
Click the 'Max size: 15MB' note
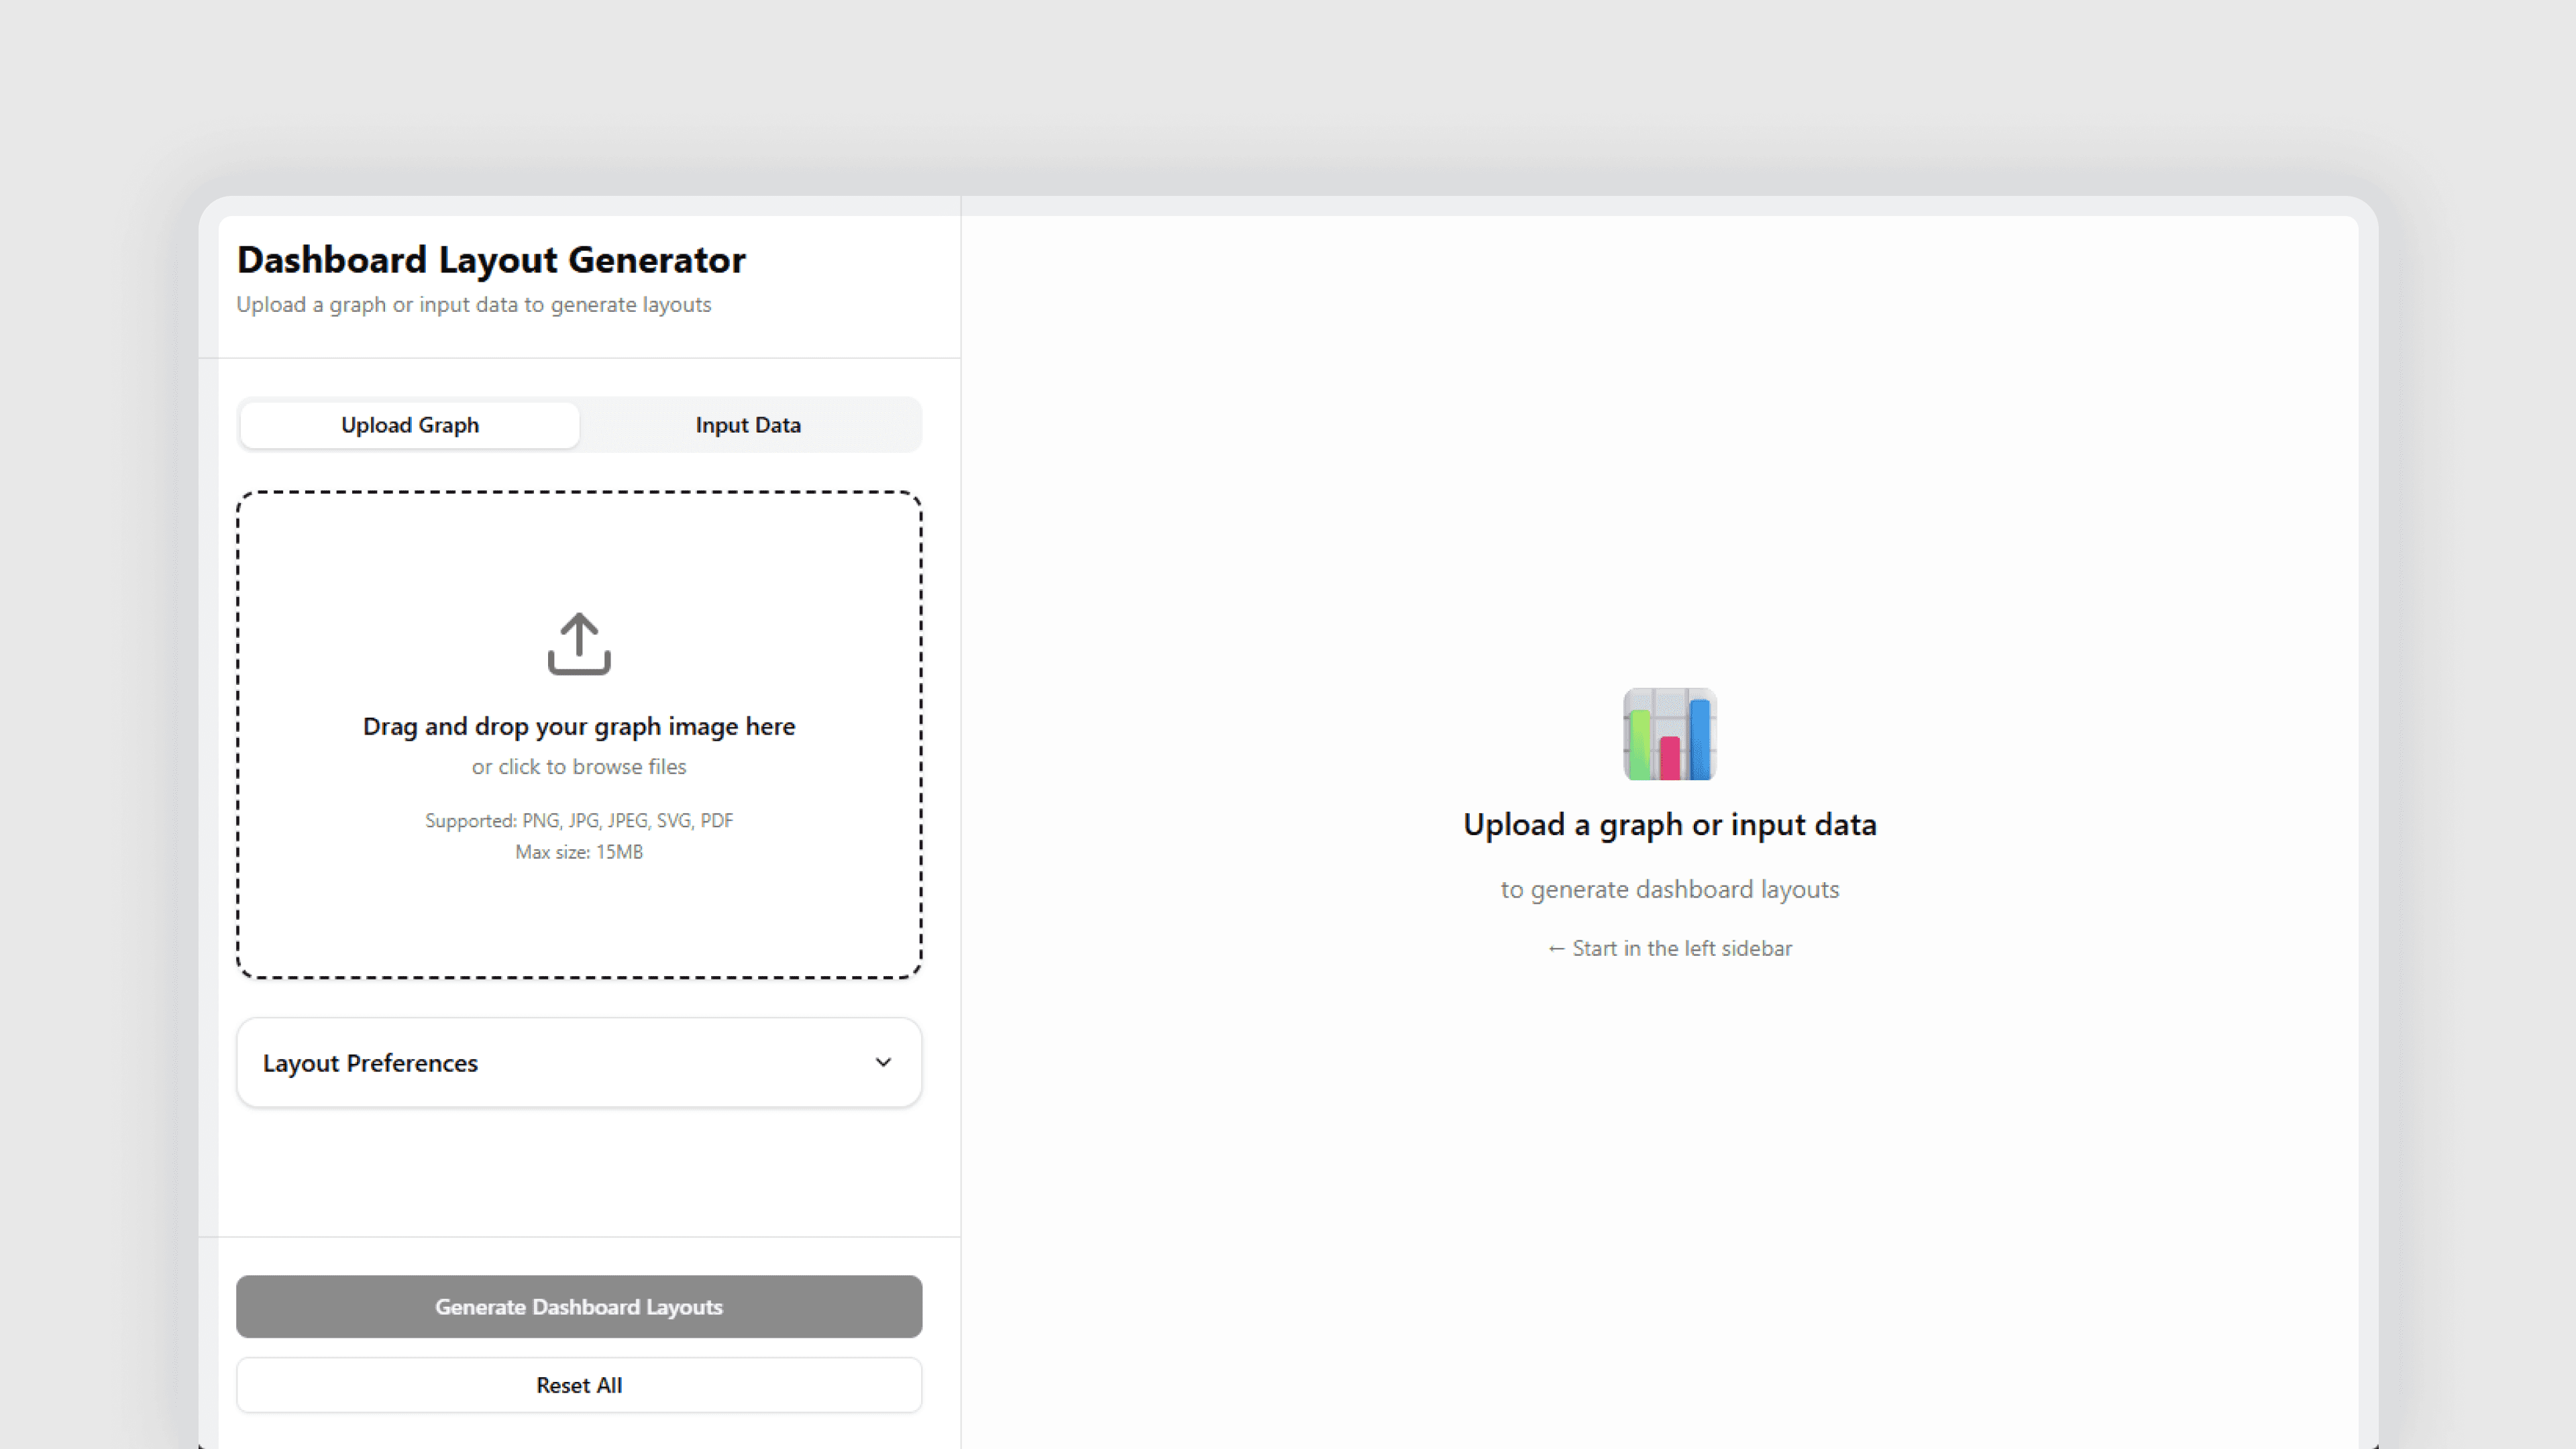[x=579, y=852]
